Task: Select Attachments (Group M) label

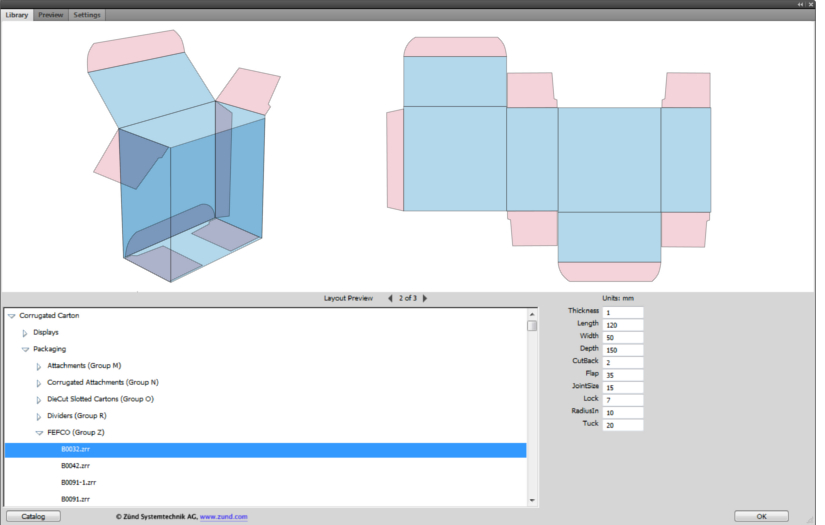Action: [84, 366]
